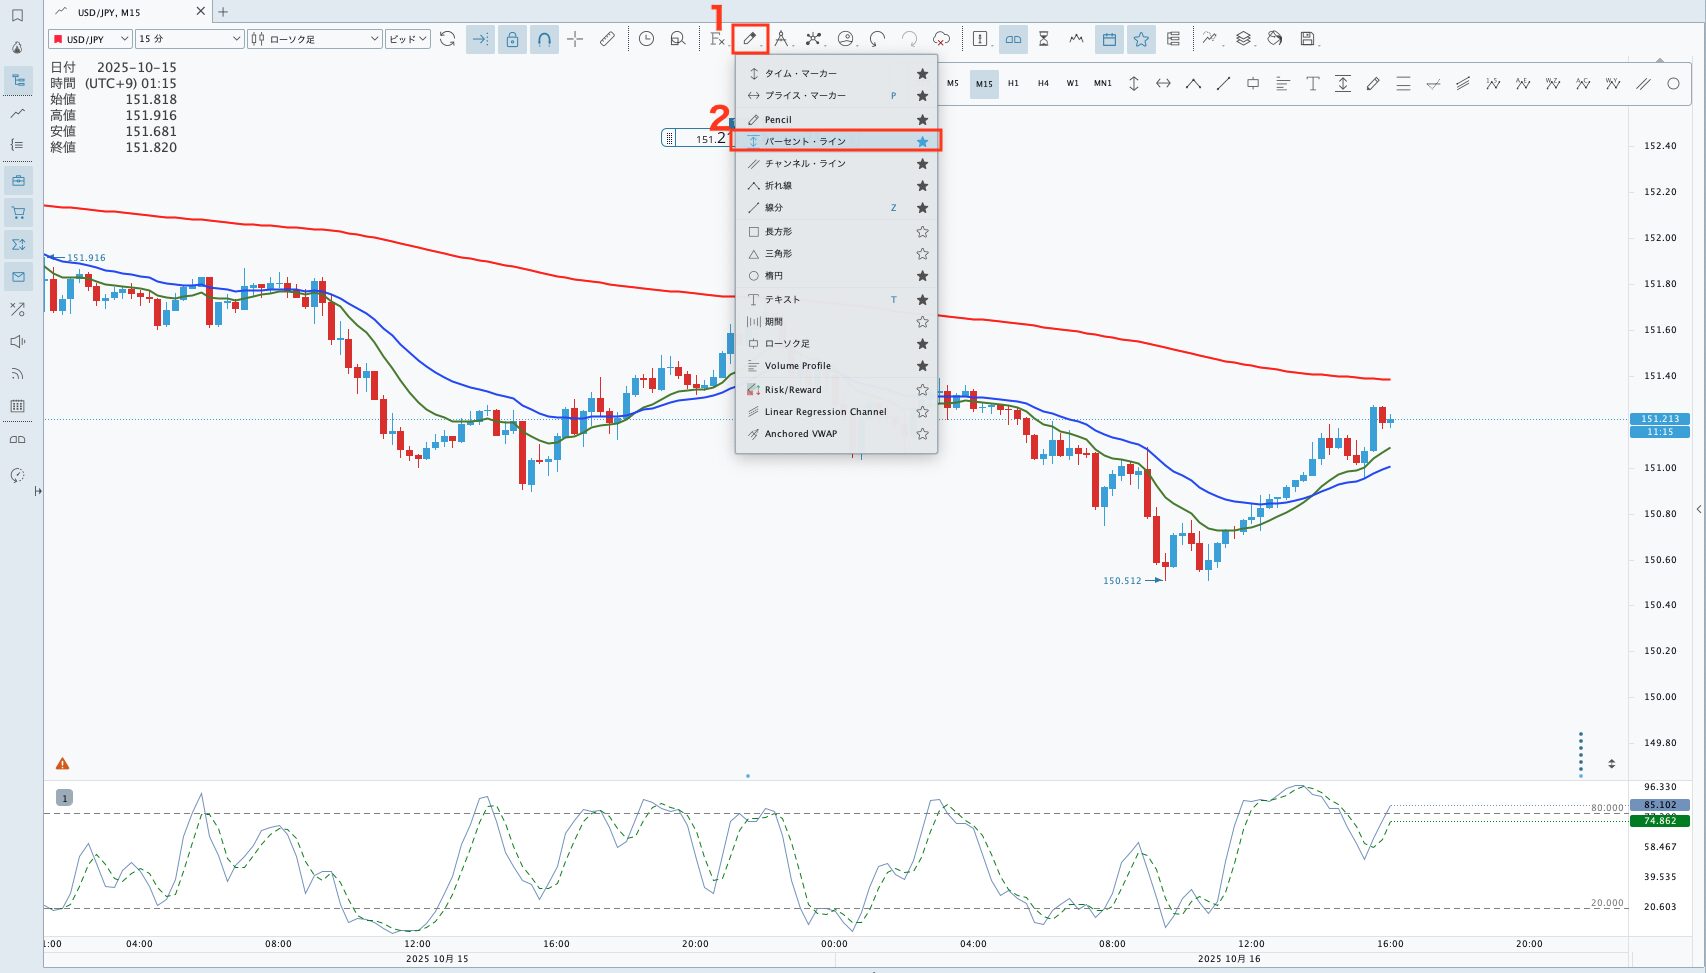The width and height of the screenshot is (1706, 973).
Task: Add a new chart tab
Action: pyautogui.click(x=223, y=12)
